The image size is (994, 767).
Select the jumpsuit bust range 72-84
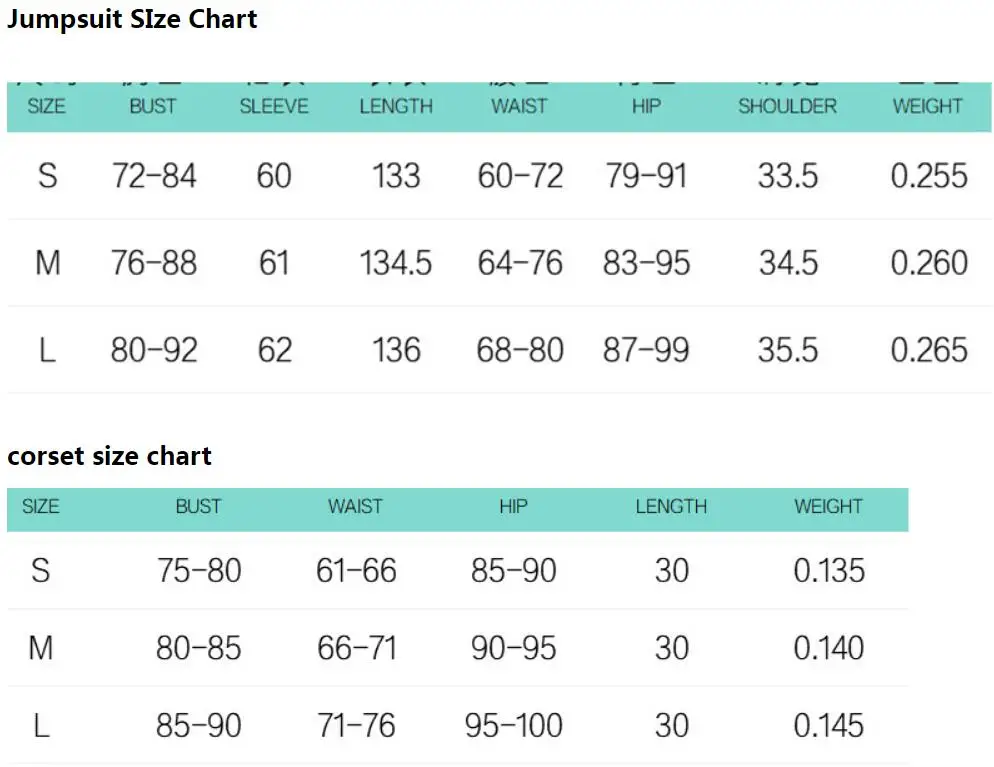click(x=154, y=176)
